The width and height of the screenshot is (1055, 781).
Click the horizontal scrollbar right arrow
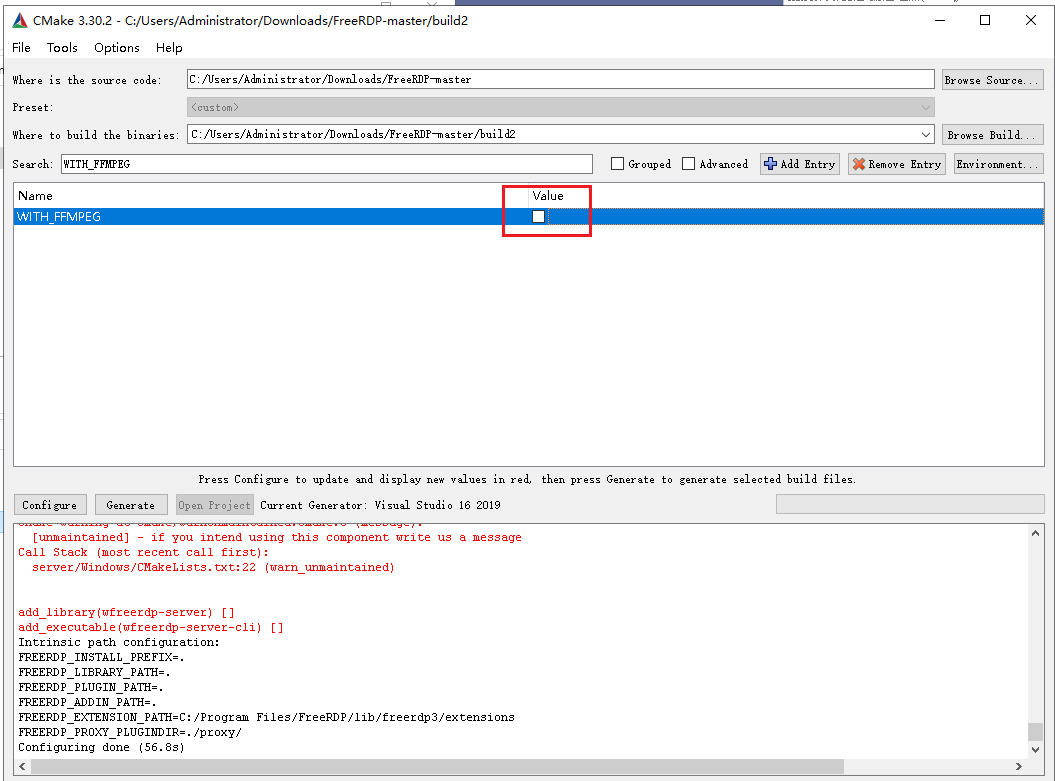(x=1019, y=766)
